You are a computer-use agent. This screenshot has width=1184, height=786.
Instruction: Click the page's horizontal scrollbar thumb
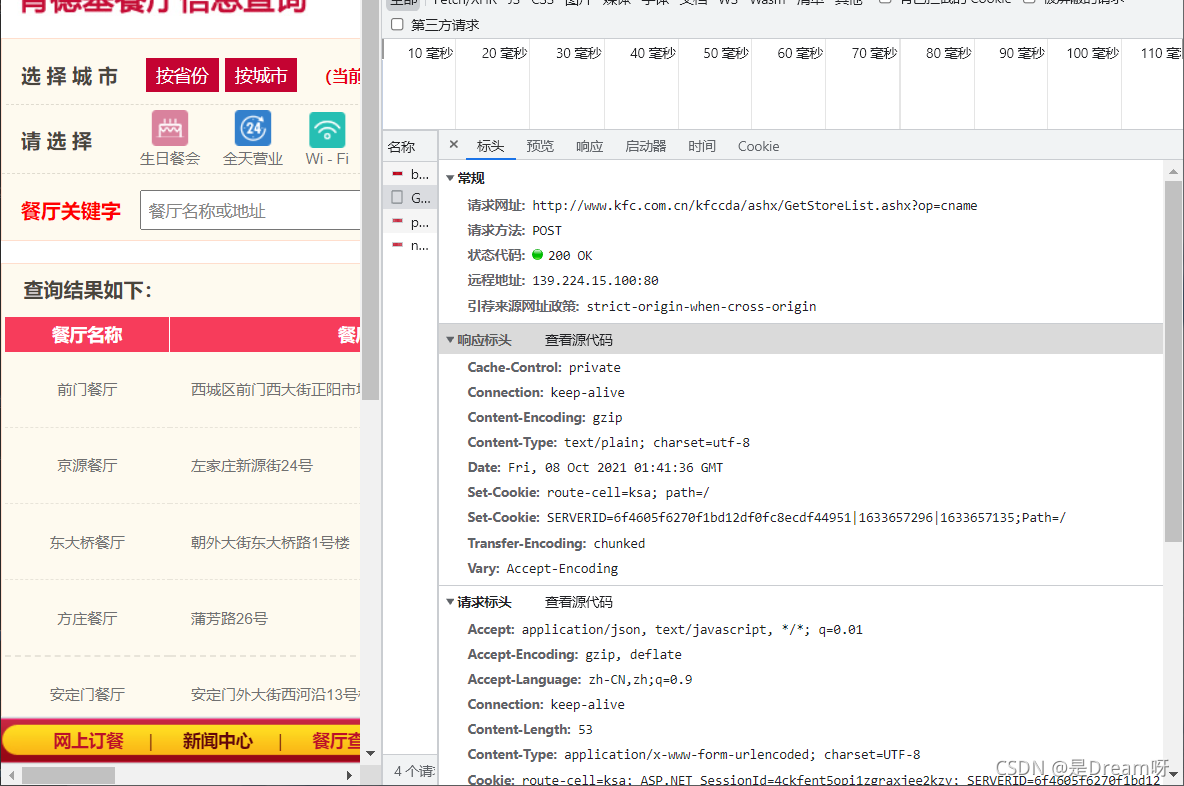pyautogui.click(x=68, y=775)
